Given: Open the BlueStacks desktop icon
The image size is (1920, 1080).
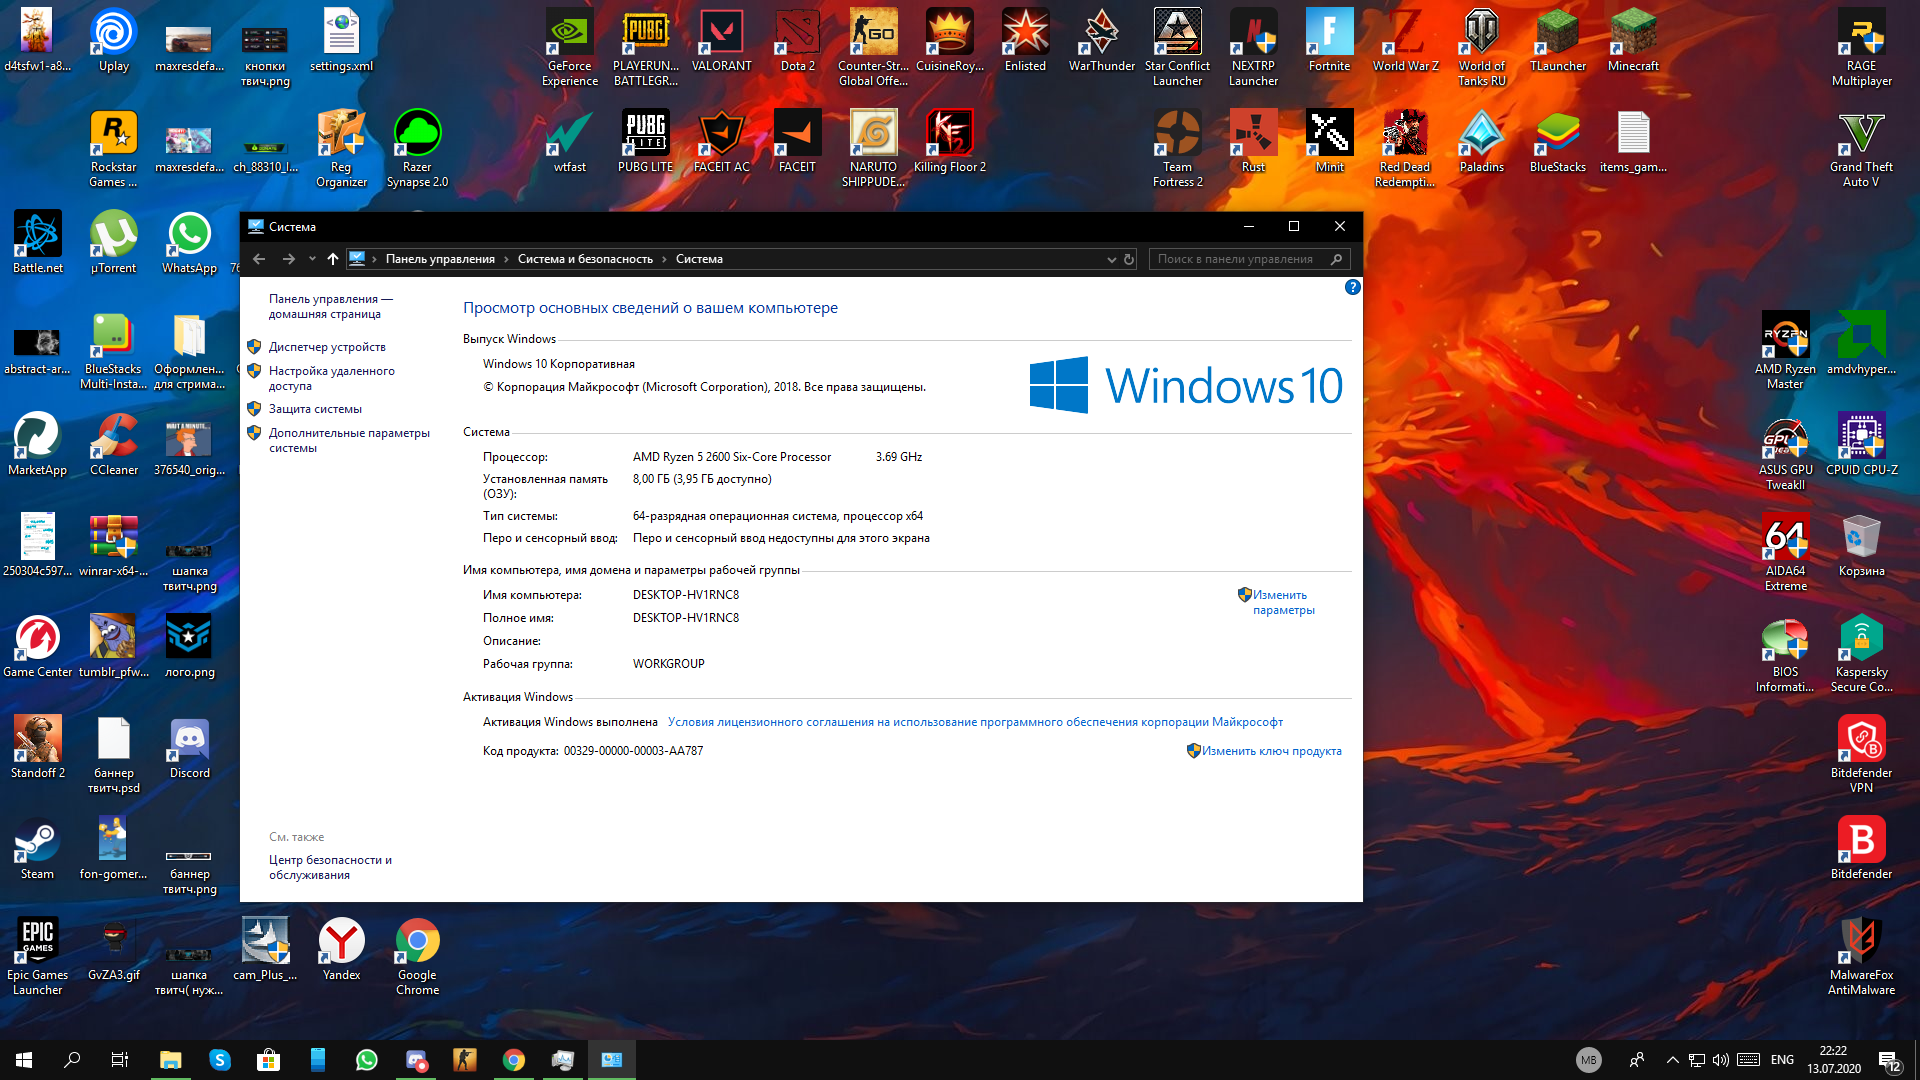Looking at the screenshot, I should (1557, 141).
